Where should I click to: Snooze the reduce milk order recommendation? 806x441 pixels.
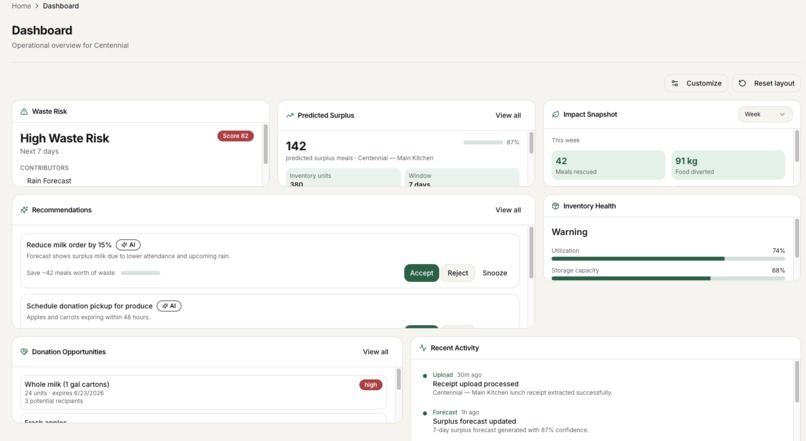point(494,273)
